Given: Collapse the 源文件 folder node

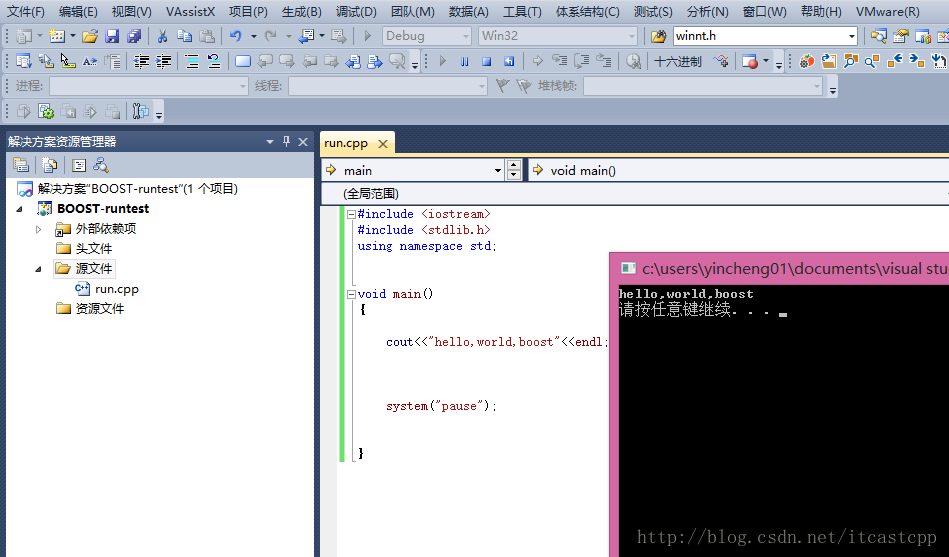Looking at the screenshot, I should pos(39,269).
